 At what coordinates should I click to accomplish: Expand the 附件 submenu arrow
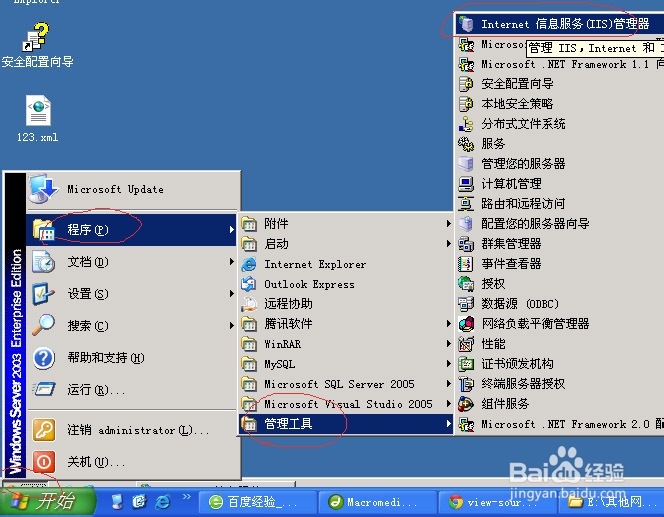pos(448,223)
